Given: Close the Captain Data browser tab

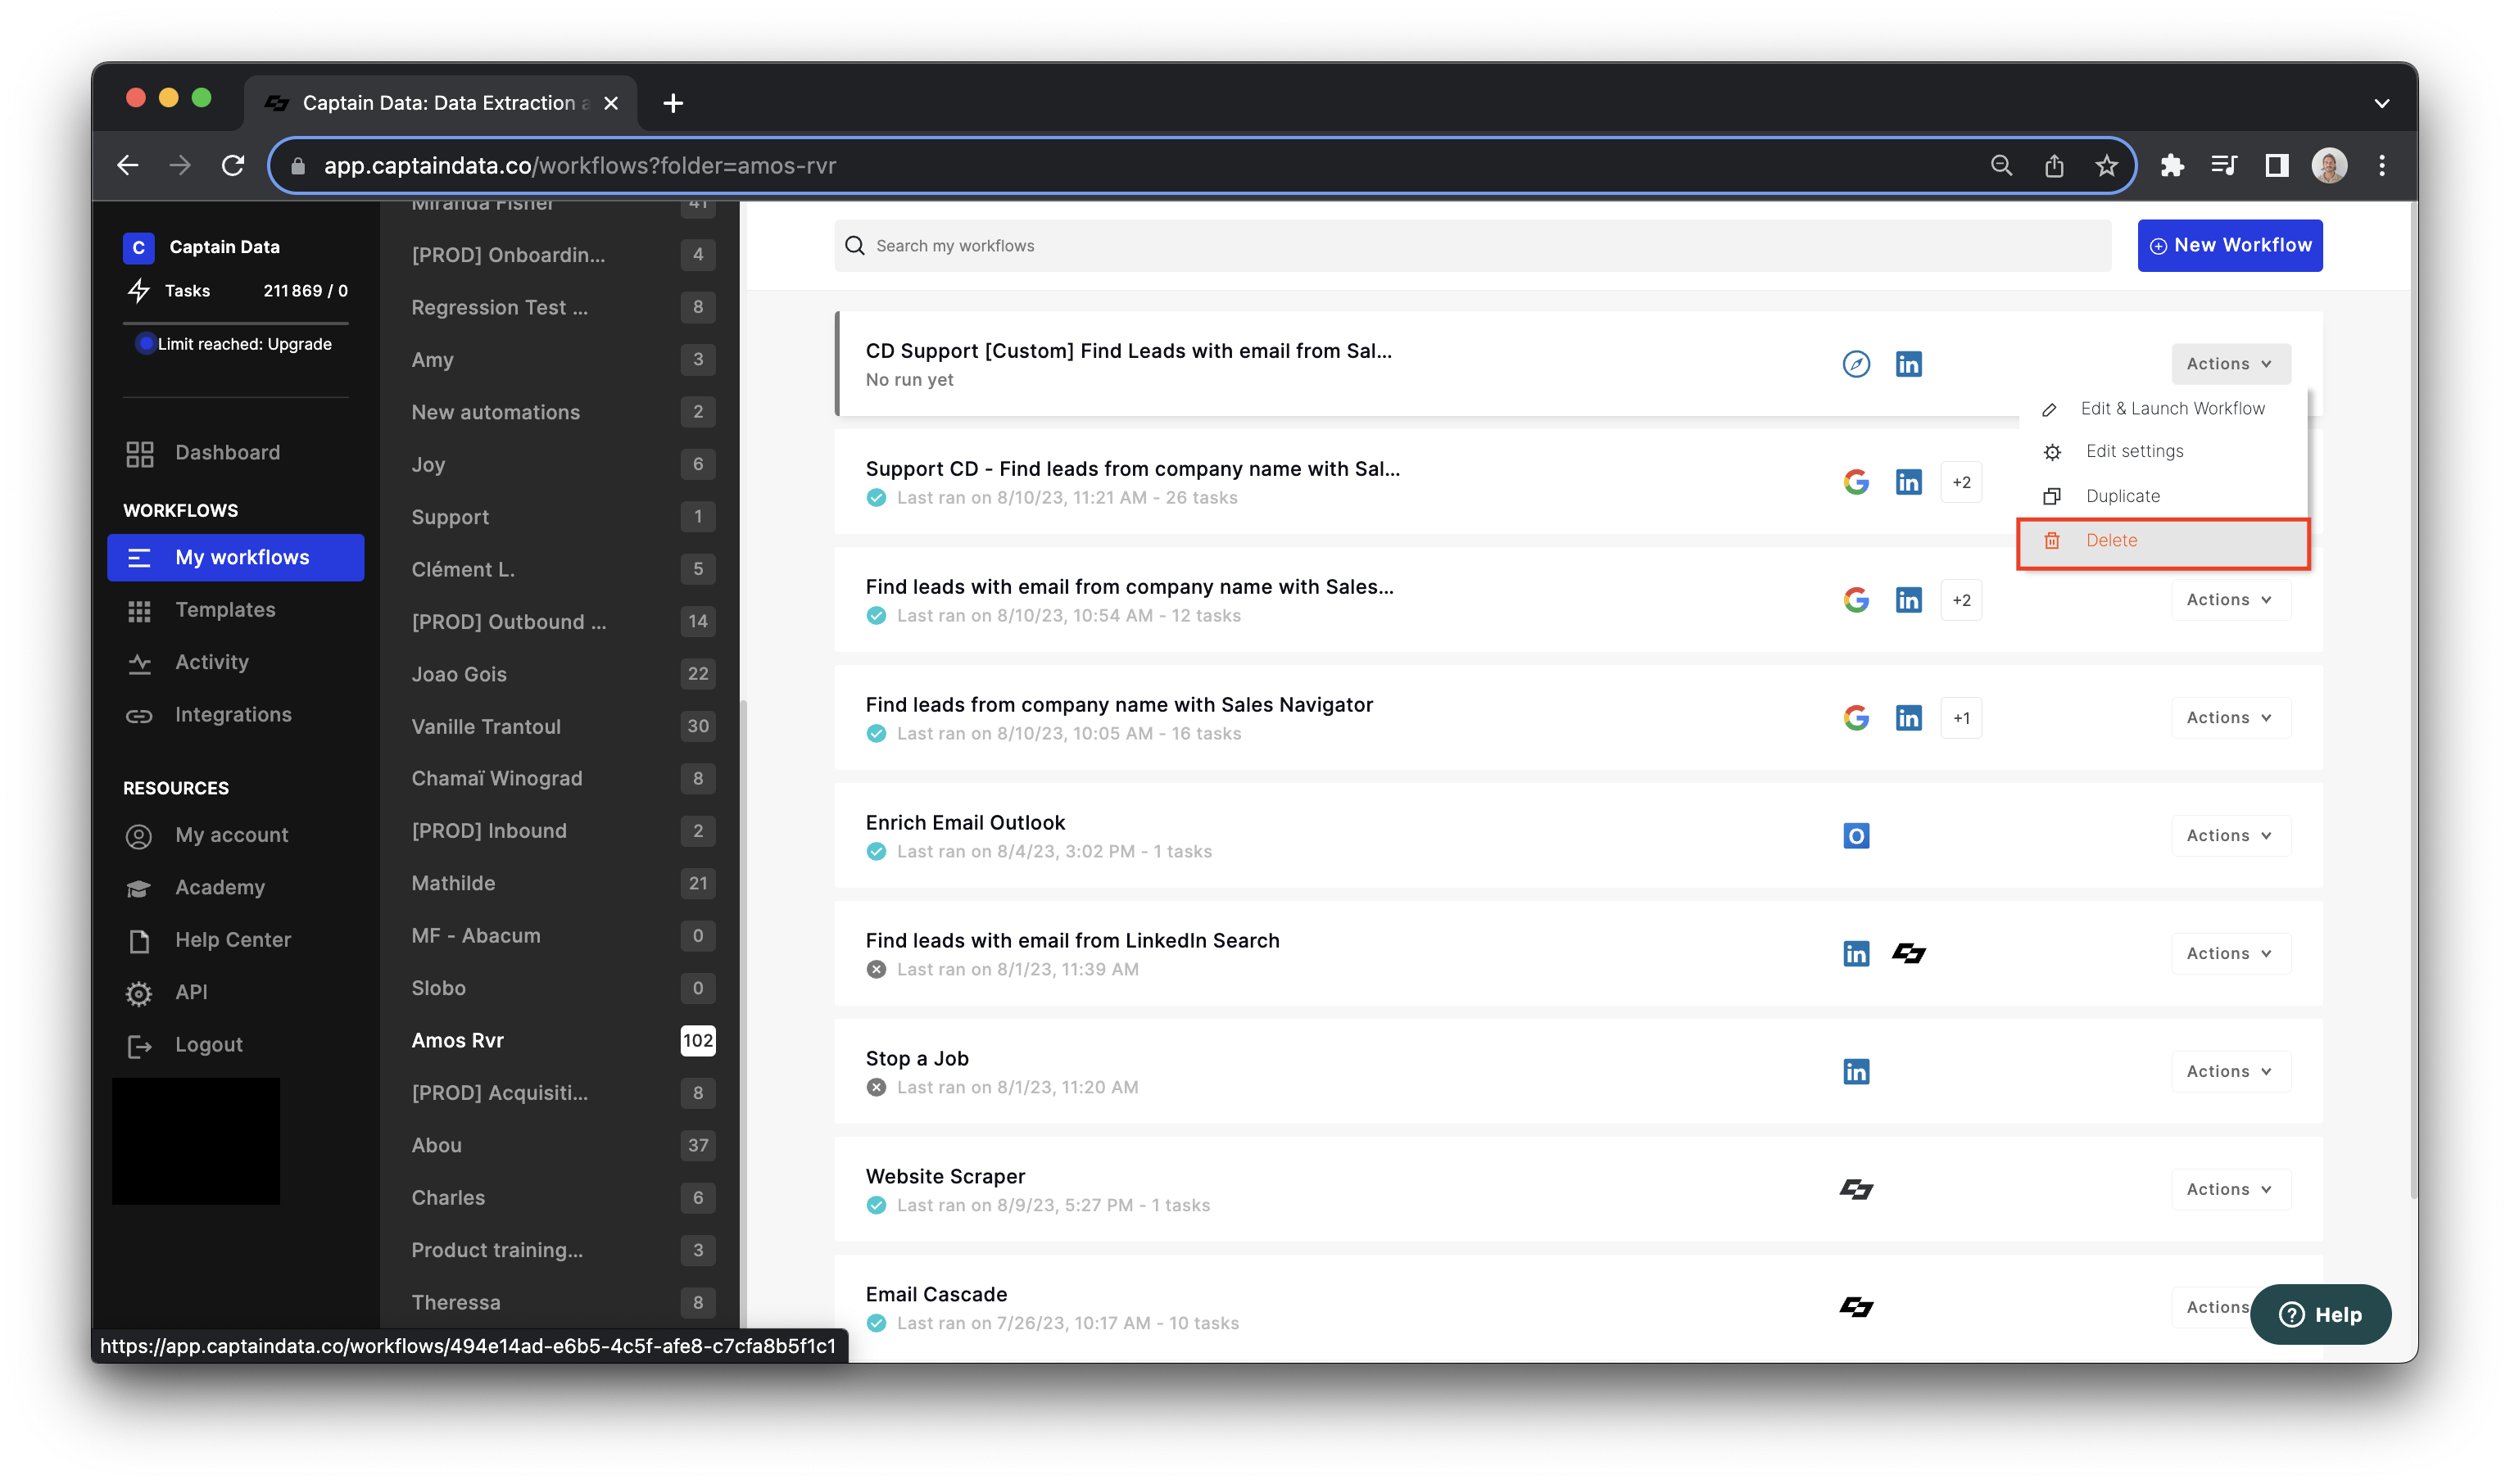Looking at the screenshot, I should (611, 103).
